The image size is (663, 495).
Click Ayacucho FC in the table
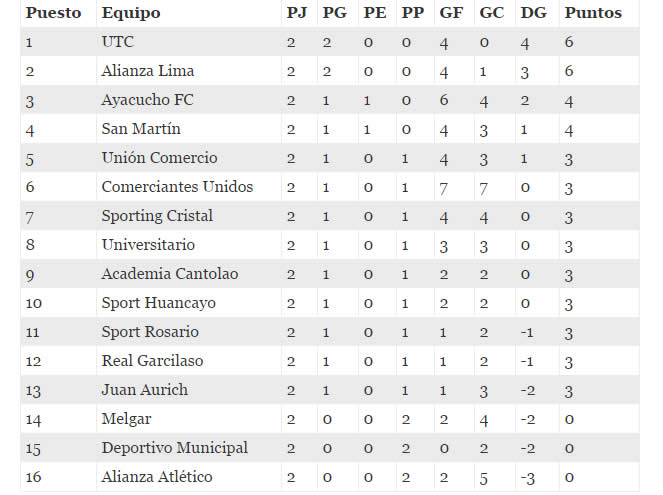(148, 100)
